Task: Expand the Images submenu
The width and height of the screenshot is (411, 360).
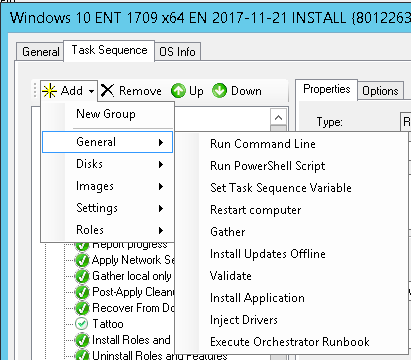Action: click(x=107, y=186)
